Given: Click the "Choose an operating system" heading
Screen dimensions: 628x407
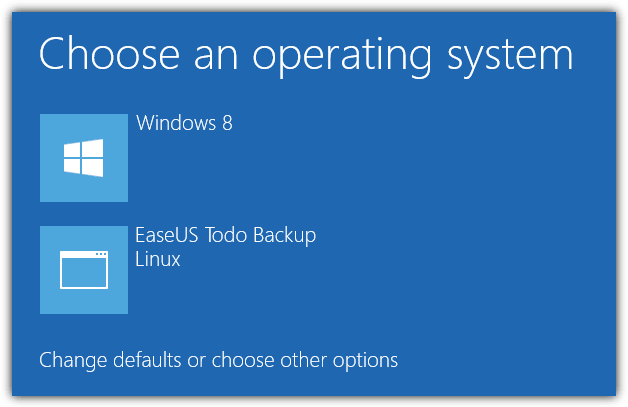Looking at the screenshot, I should pos(306,55).
